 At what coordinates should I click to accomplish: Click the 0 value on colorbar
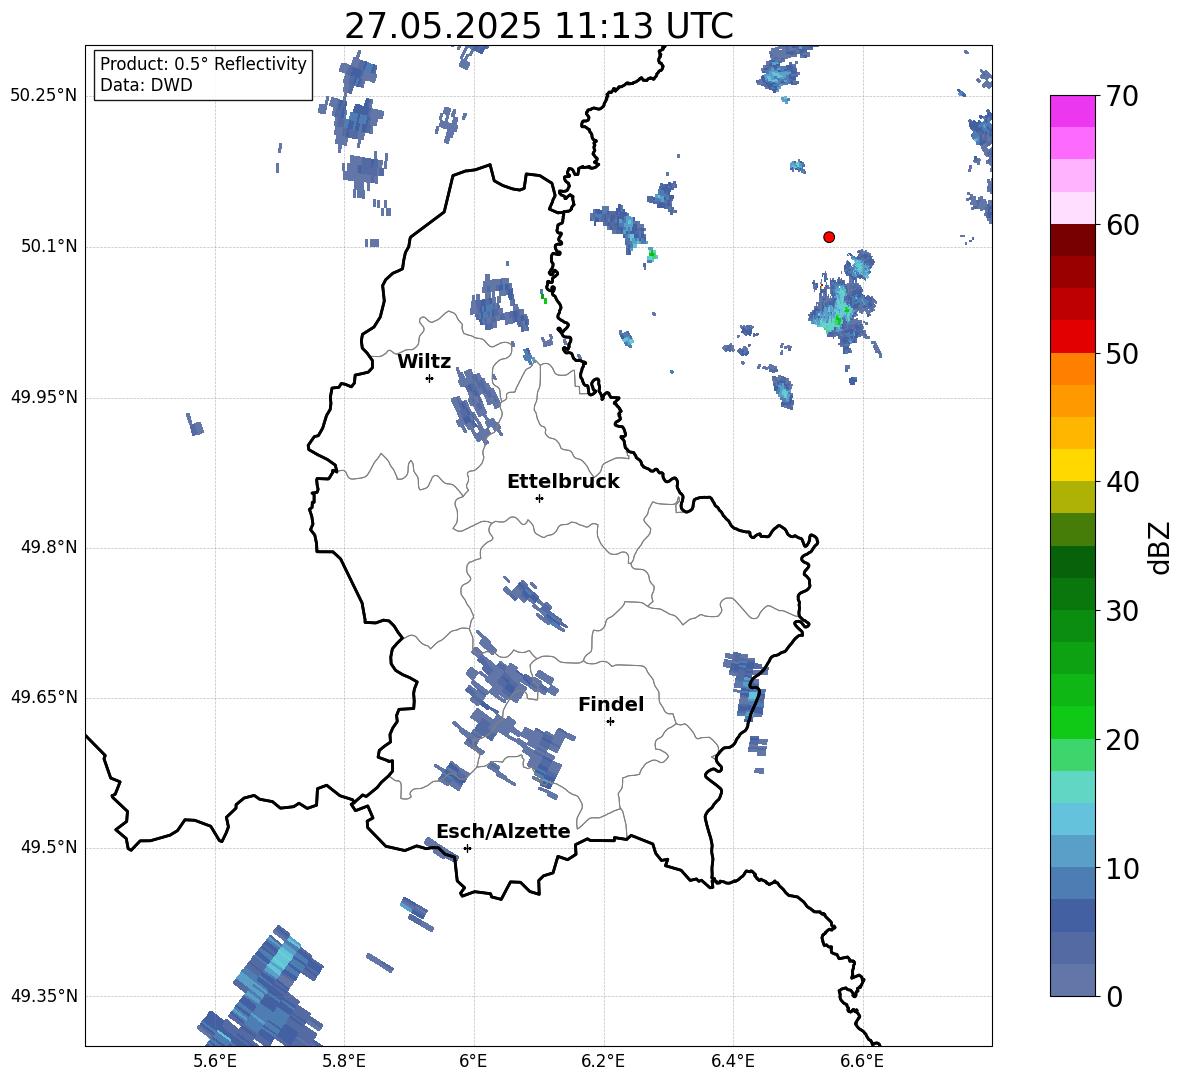[x=1115, y=997]
